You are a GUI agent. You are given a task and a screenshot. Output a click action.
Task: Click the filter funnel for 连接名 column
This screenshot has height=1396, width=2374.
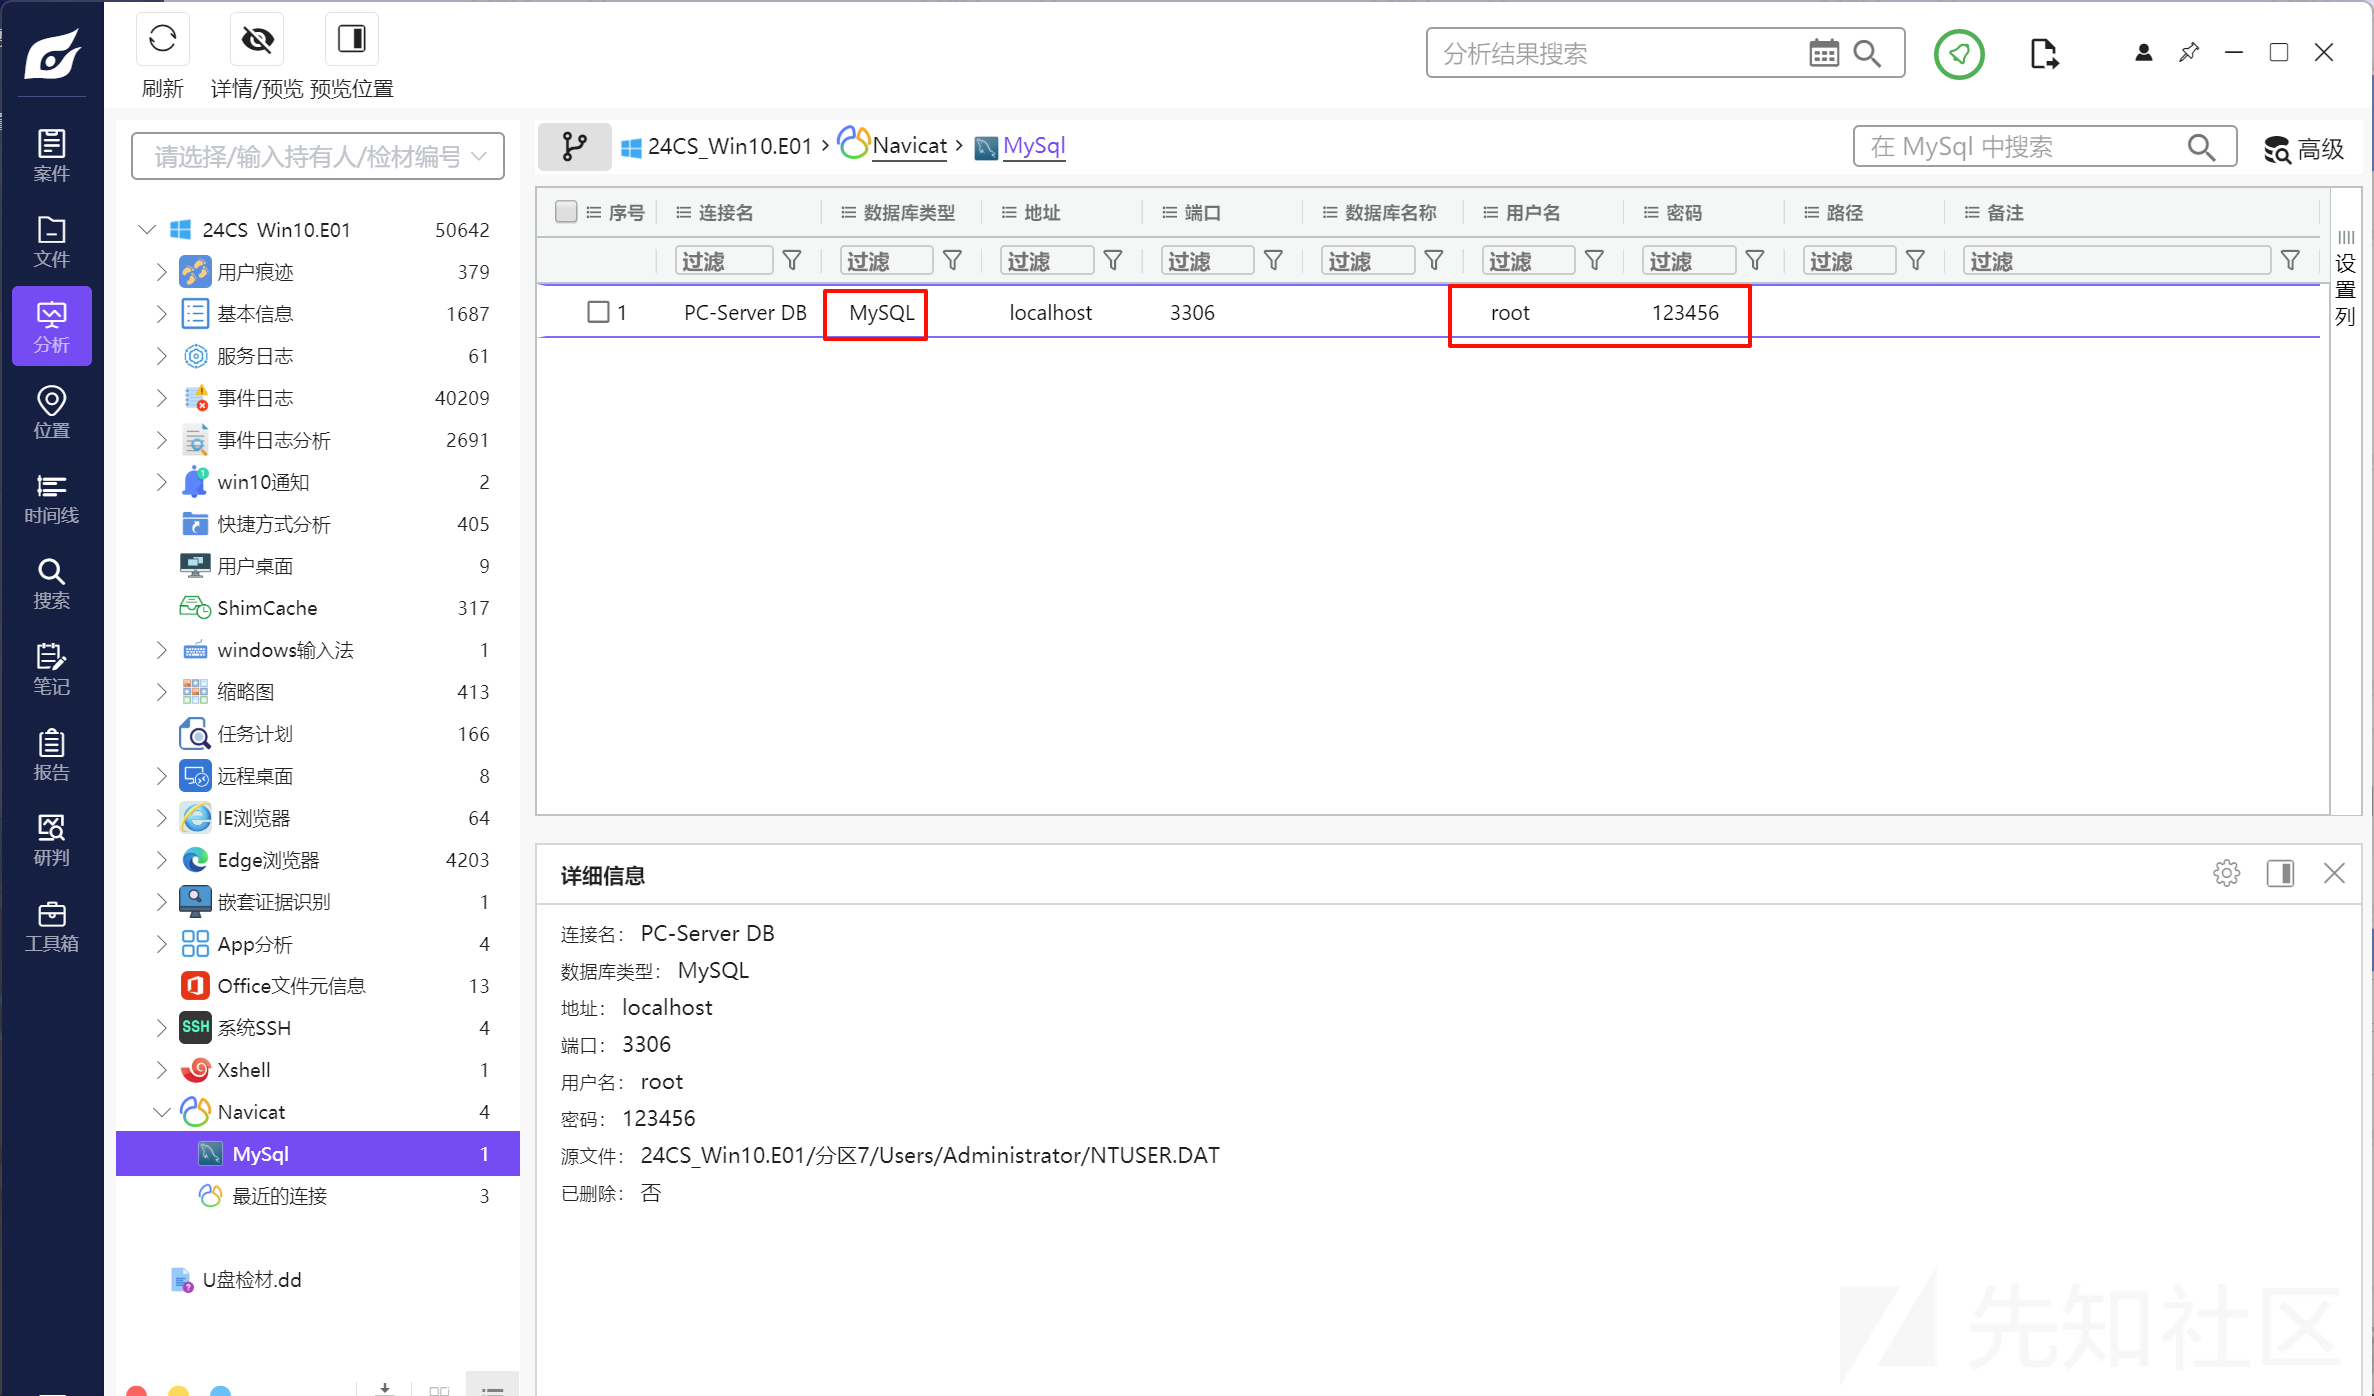click(x=792, y=261)
